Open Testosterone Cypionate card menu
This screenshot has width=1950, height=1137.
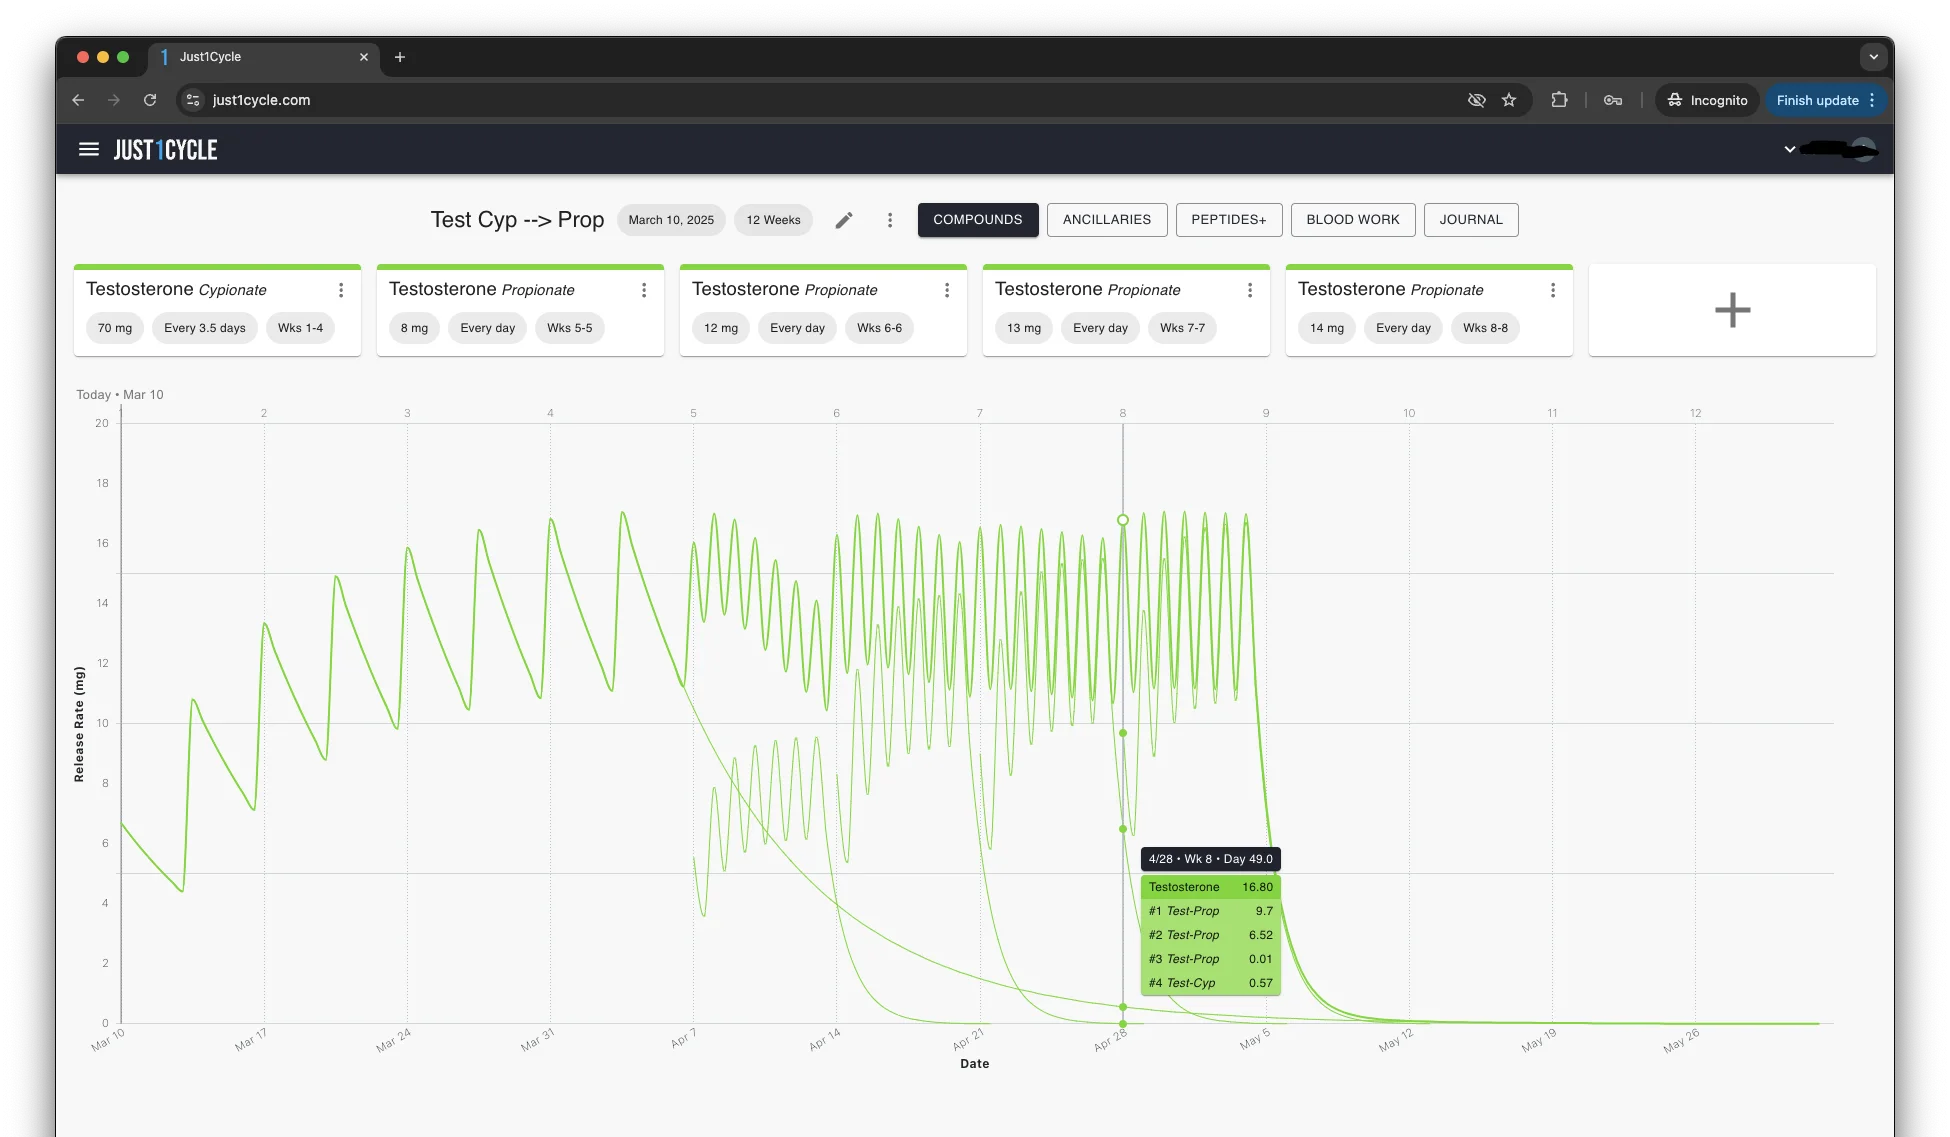pos(341,290)
